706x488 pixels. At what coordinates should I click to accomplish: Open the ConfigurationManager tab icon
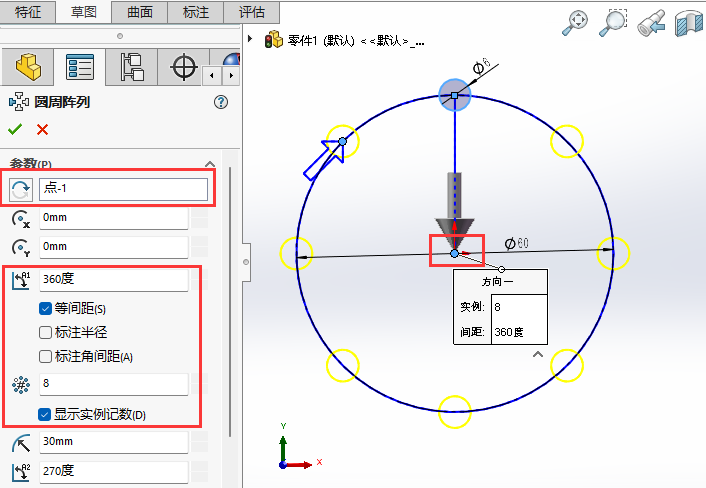click(131, 67)
